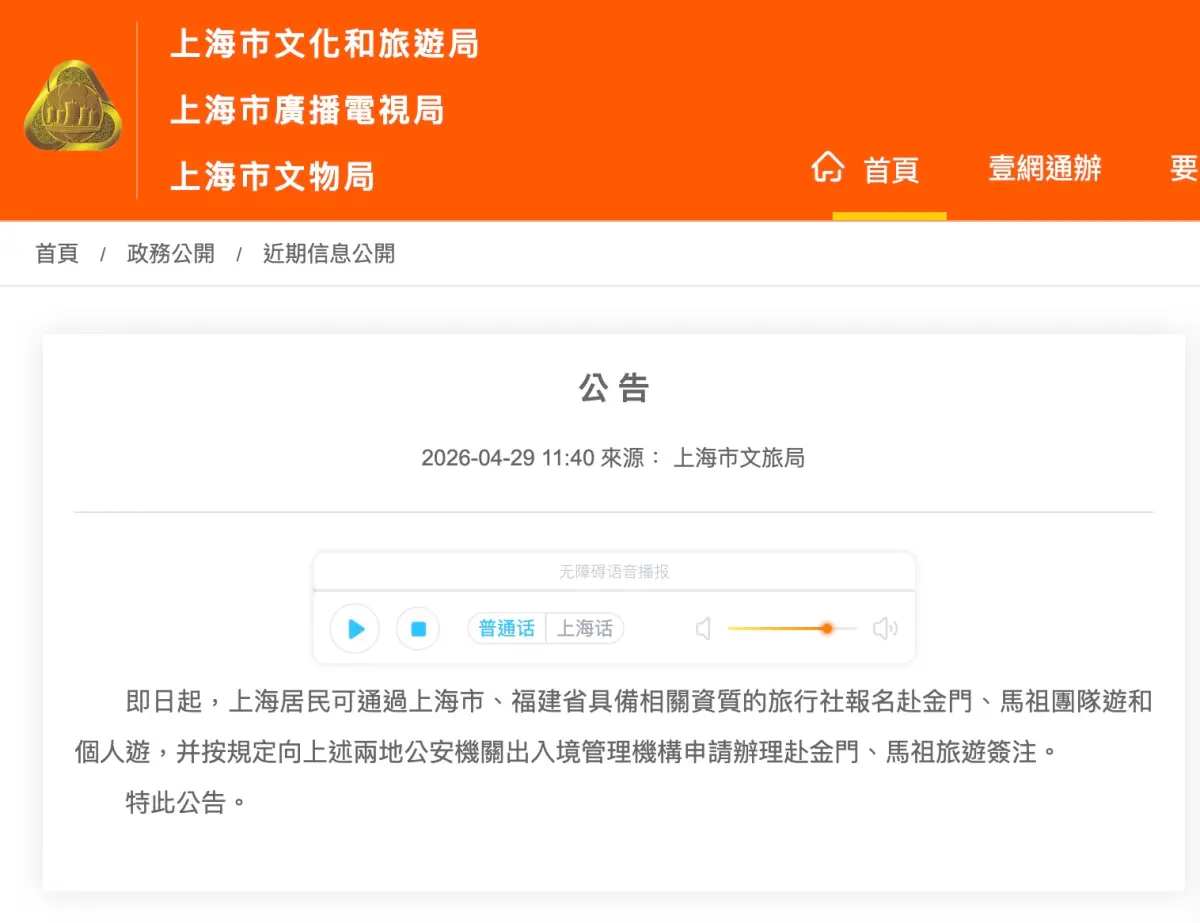
Task: Select 普通话 as broadcast language
Action: (507, 629)
